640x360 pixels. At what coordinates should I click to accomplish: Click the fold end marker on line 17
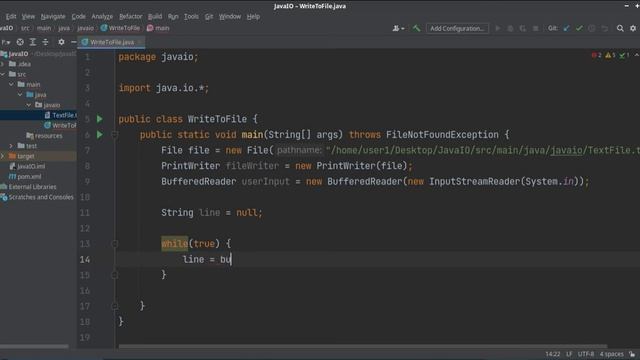pos(115,306)
